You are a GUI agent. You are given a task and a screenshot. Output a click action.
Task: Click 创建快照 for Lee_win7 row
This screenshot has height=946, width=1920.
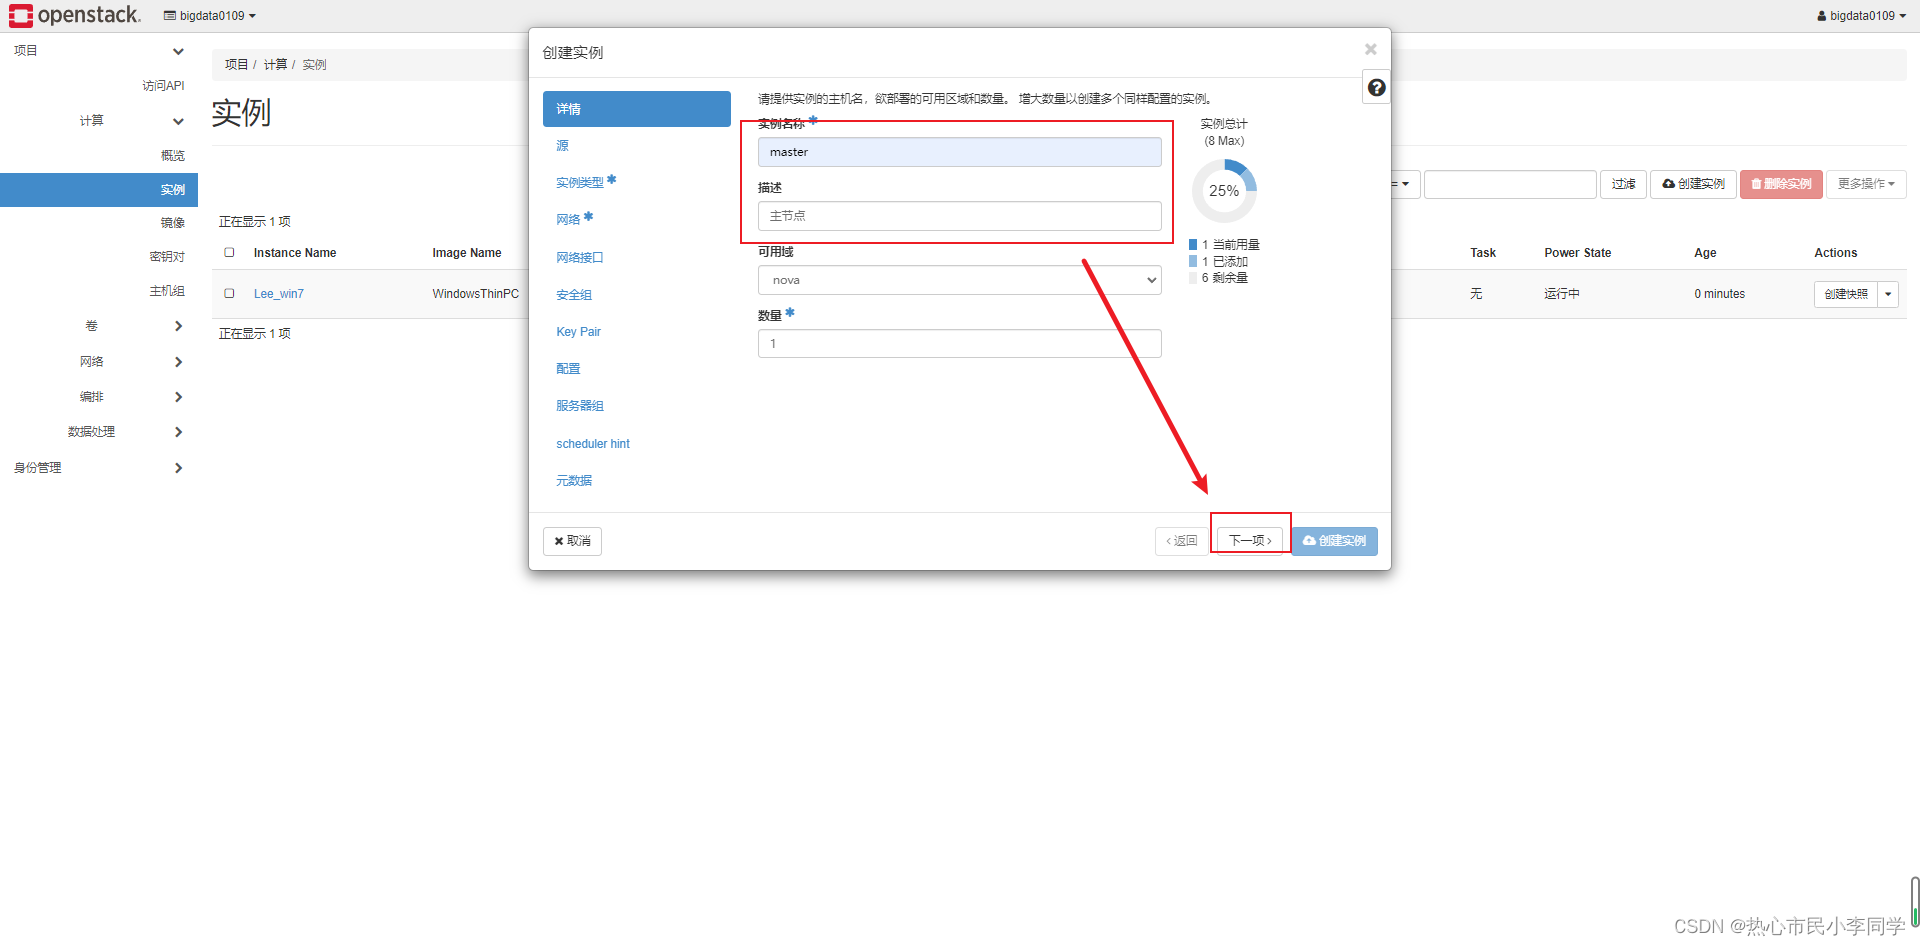[x=1845, y=294]
